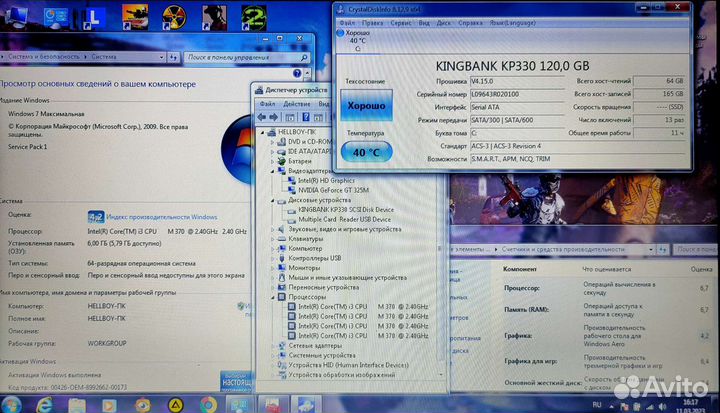Viewport: 720px width, 413px height.
Task: Click the back arrow in Device Manager toolbar
Action: click(x=262, y=117)
